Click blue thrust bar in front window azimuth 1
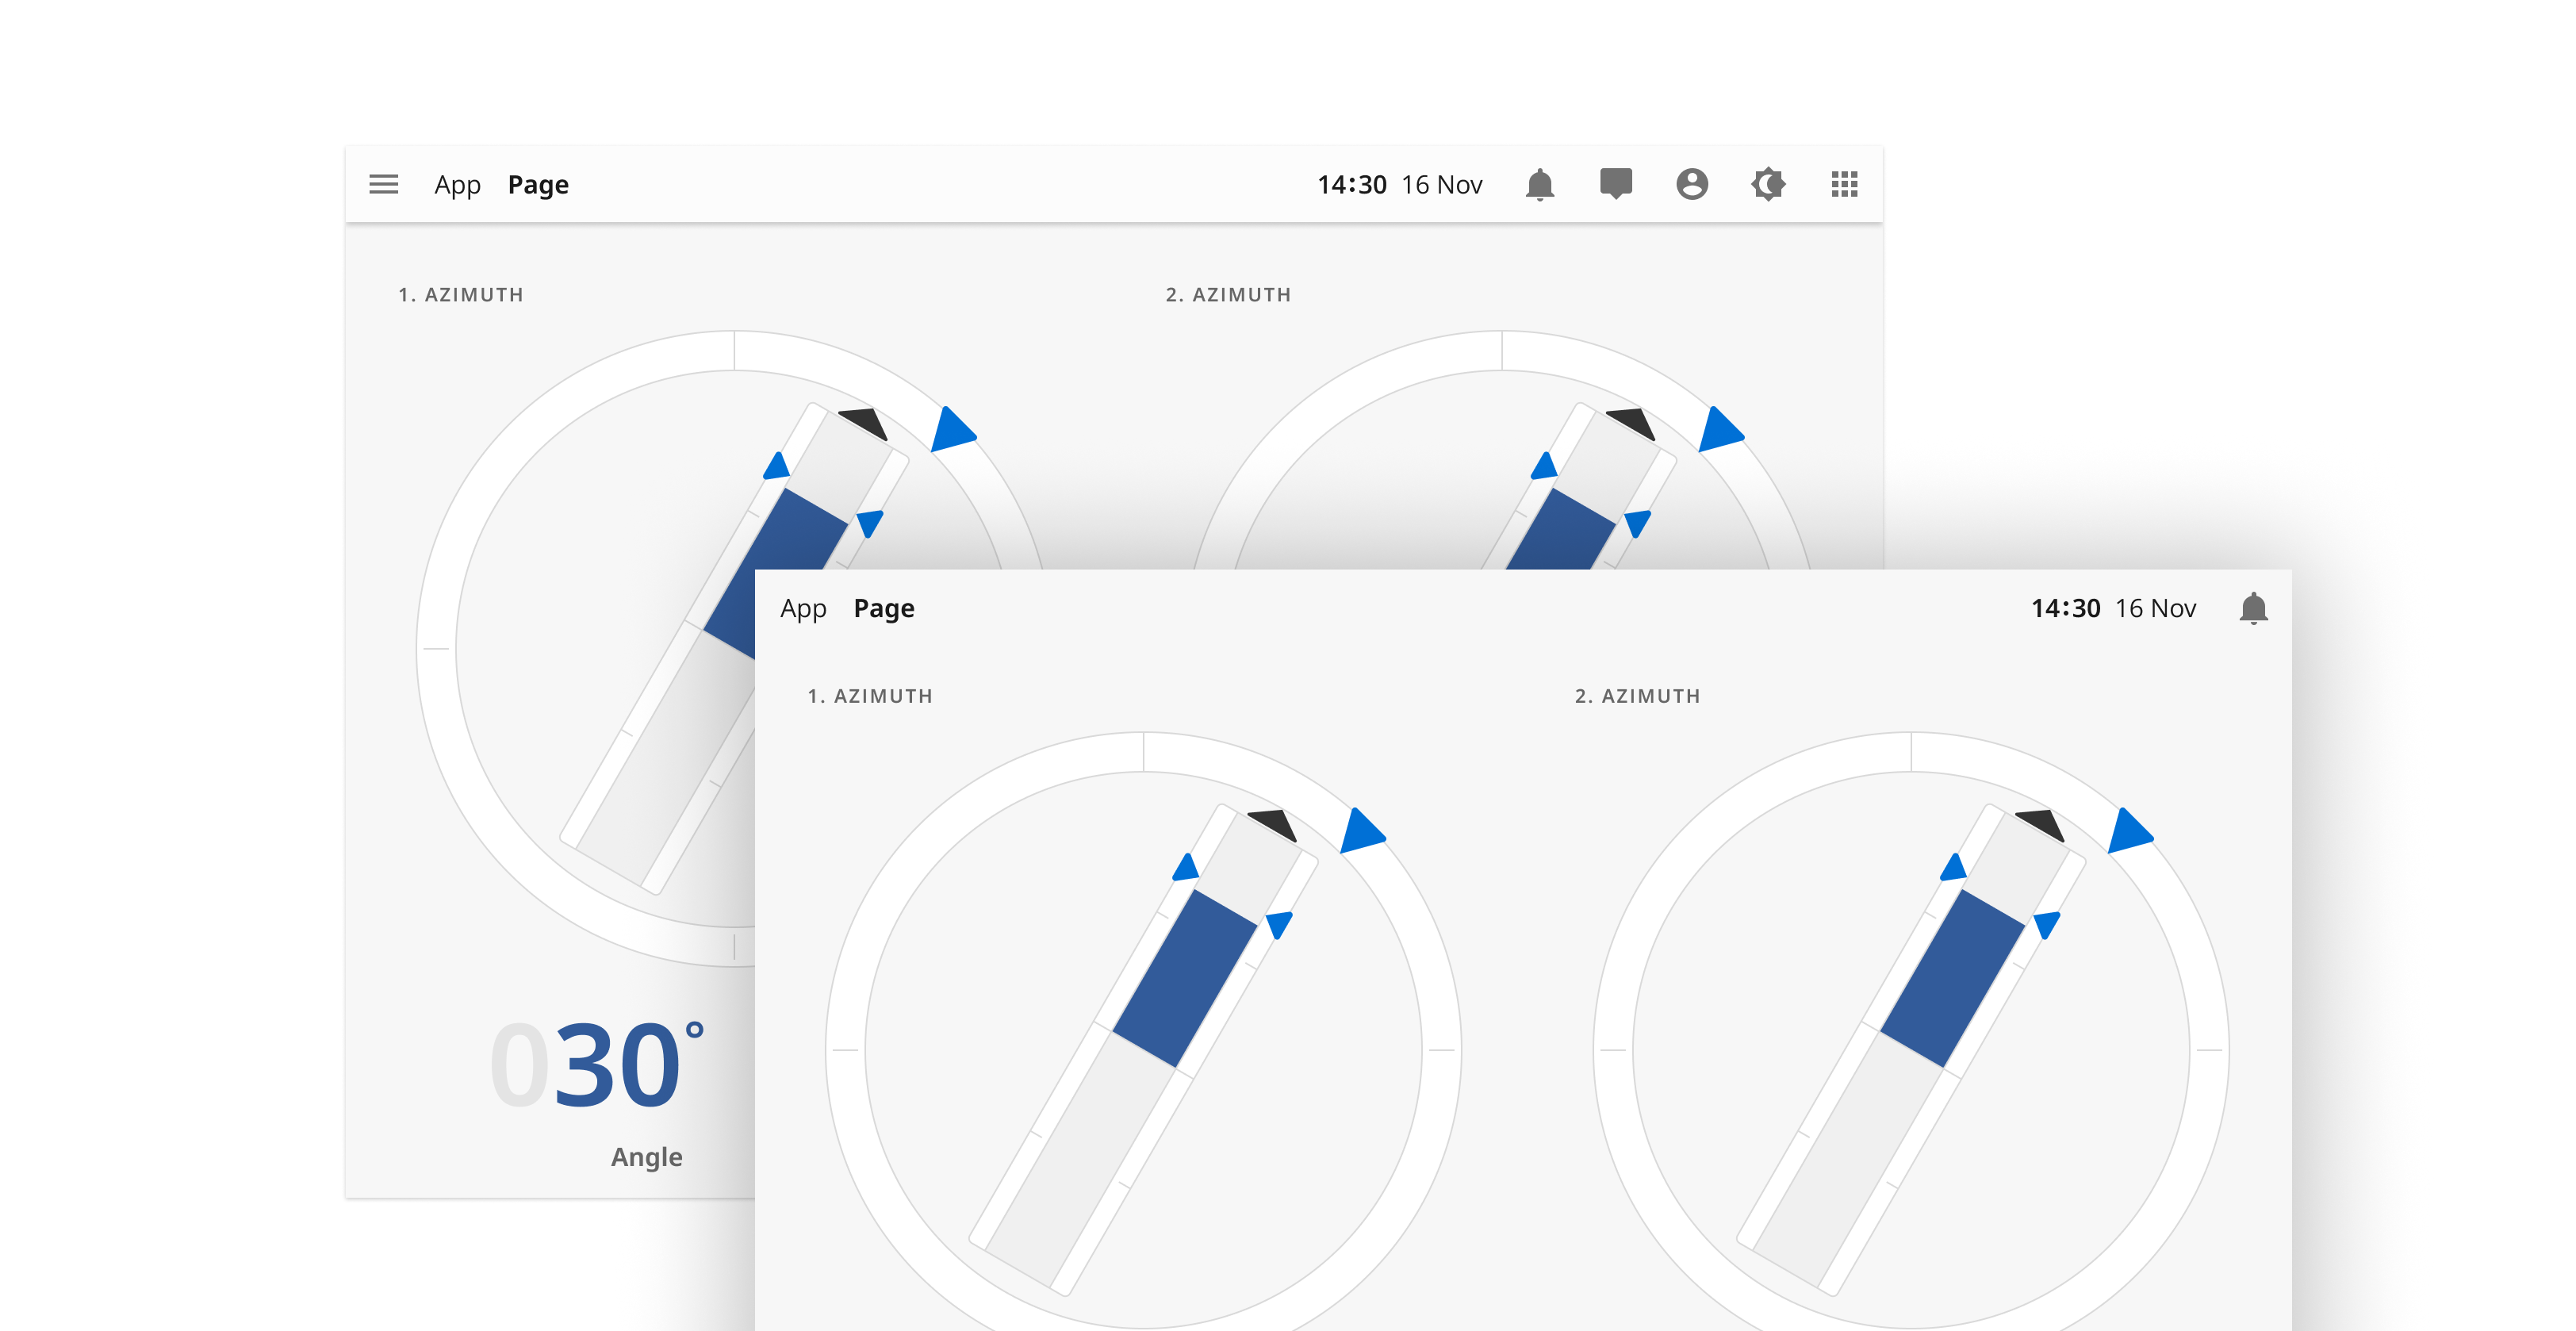 tap(1185, 979)
